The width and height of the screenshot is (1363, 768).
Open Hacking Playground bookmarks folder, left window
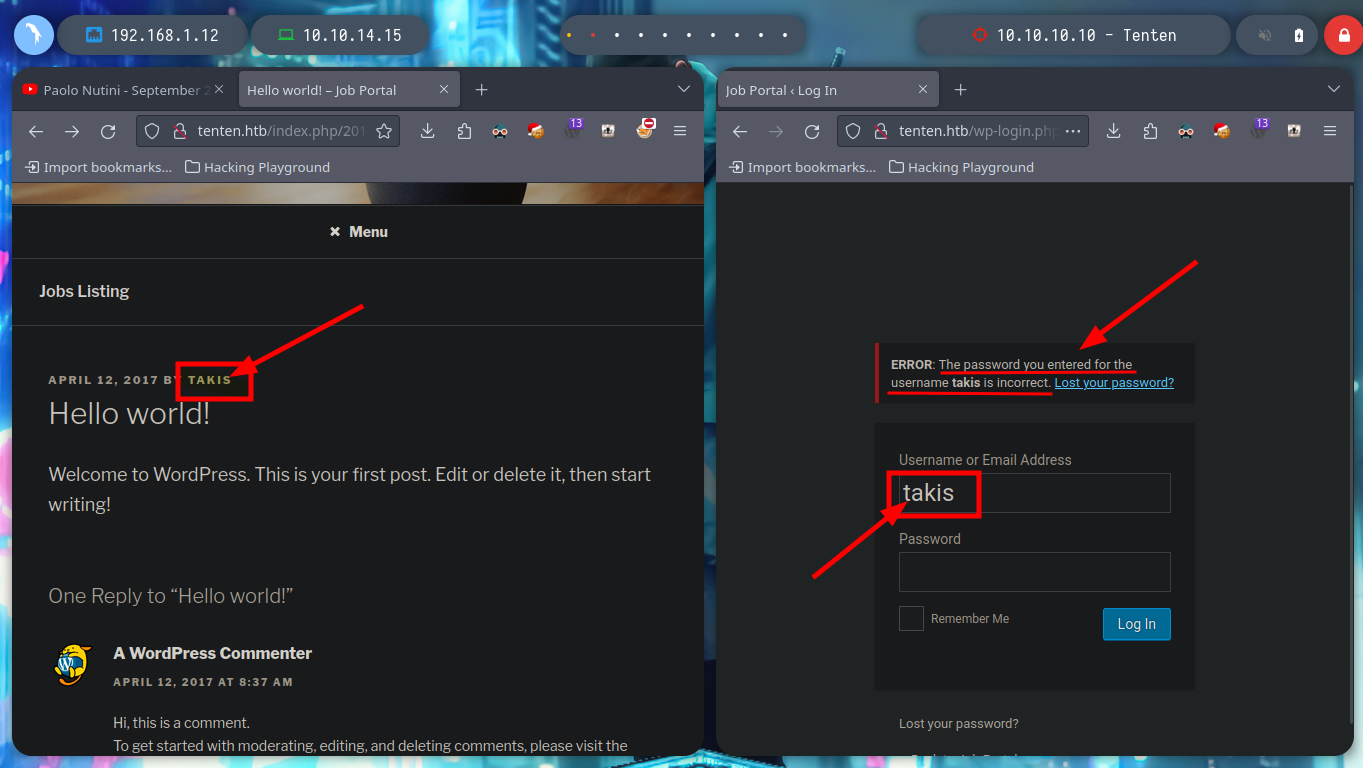(x=258, y=167)
